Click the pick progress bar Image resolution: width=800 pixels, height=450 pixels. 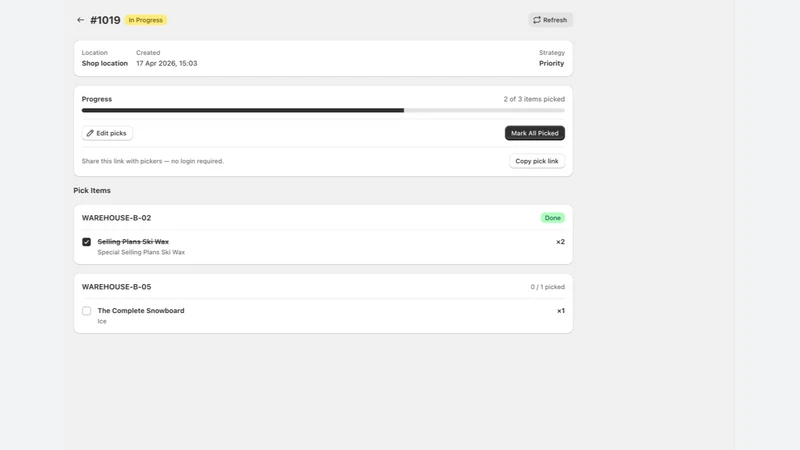(x=323, y=110)
